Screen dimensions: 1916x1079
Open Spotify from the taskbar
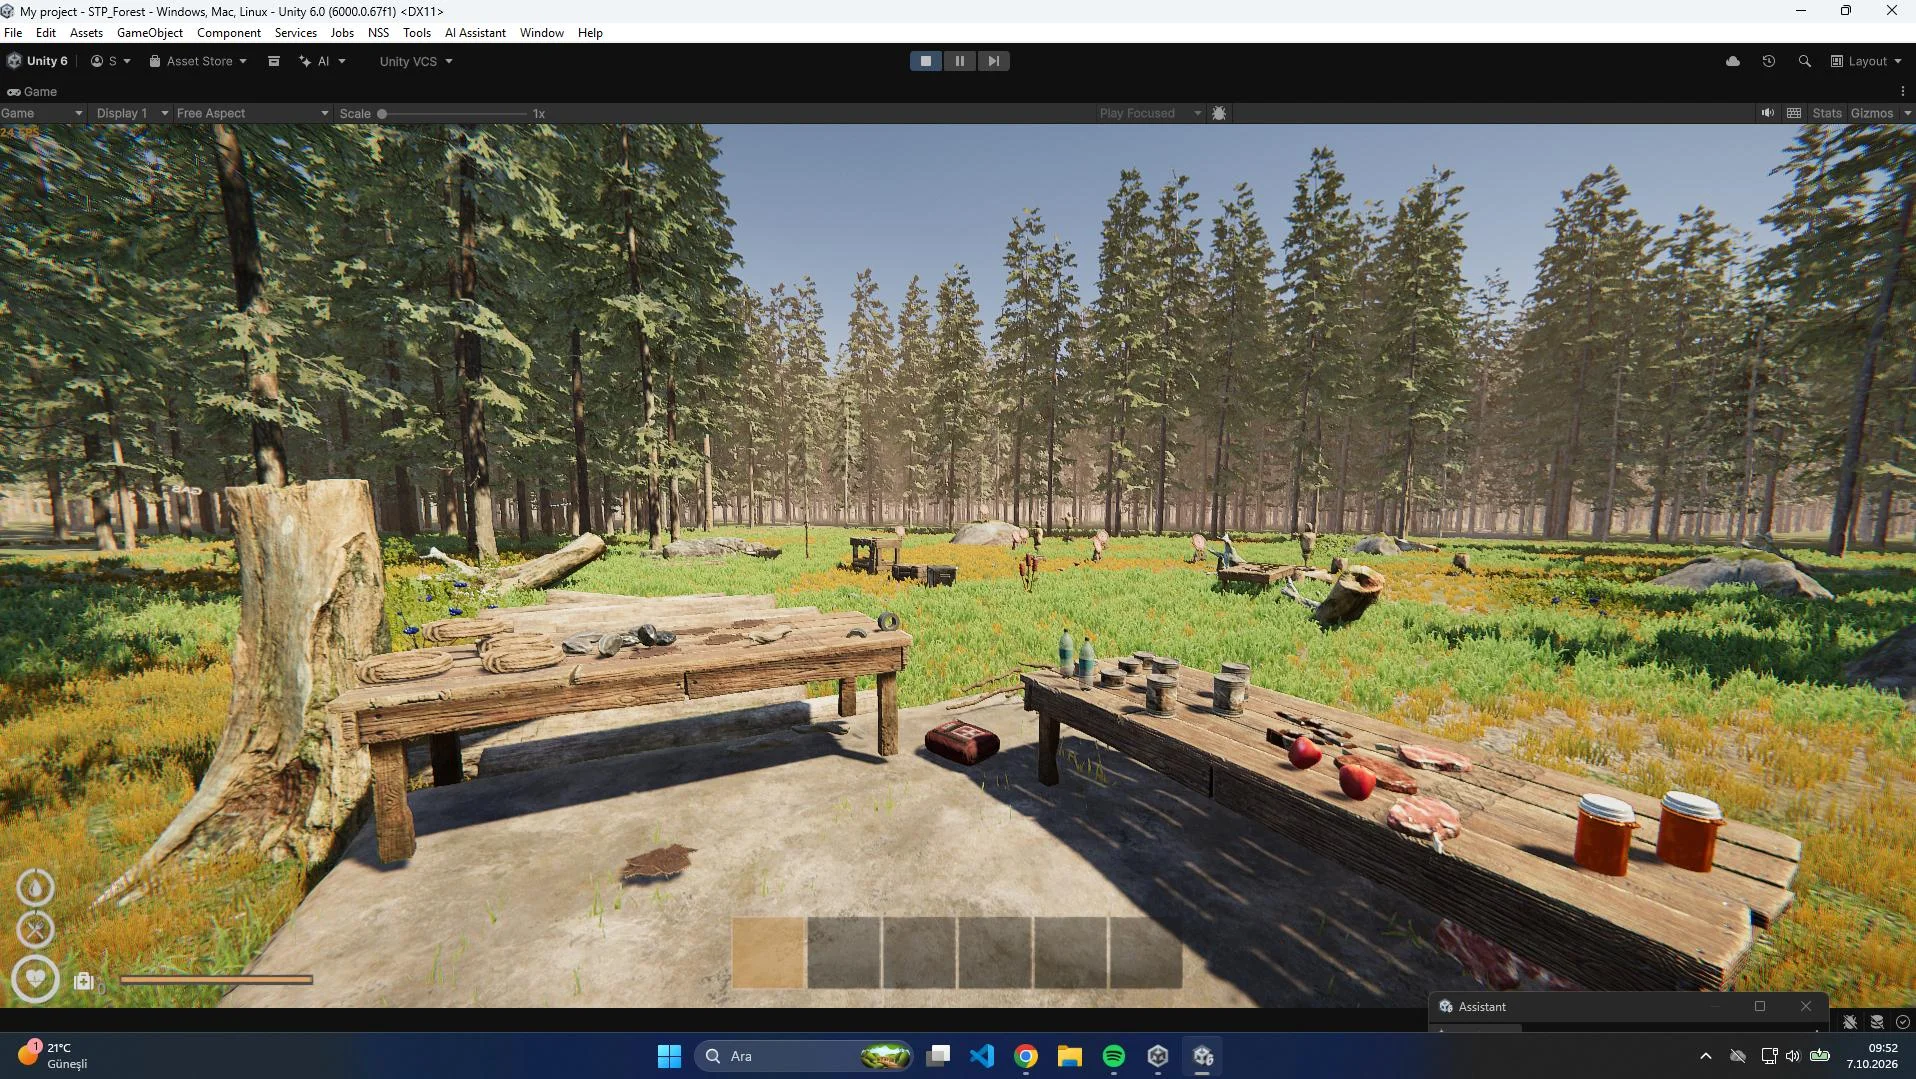[1114, 1056]
